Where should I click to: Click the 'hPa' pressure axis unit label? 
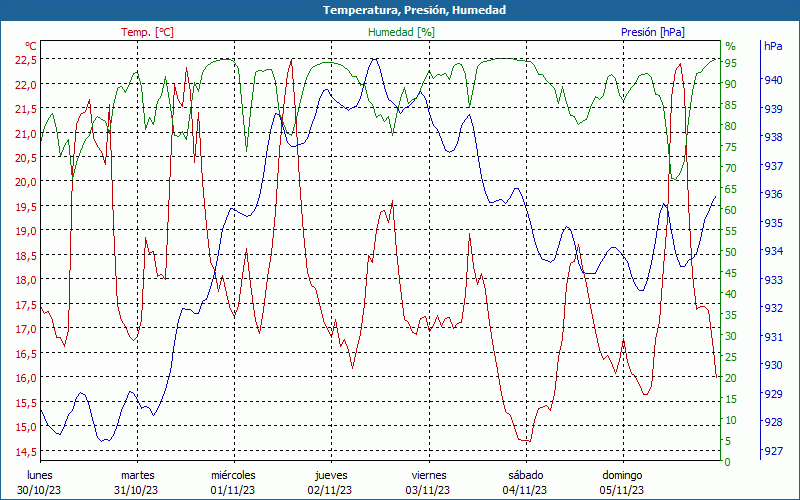pos(773,46)
